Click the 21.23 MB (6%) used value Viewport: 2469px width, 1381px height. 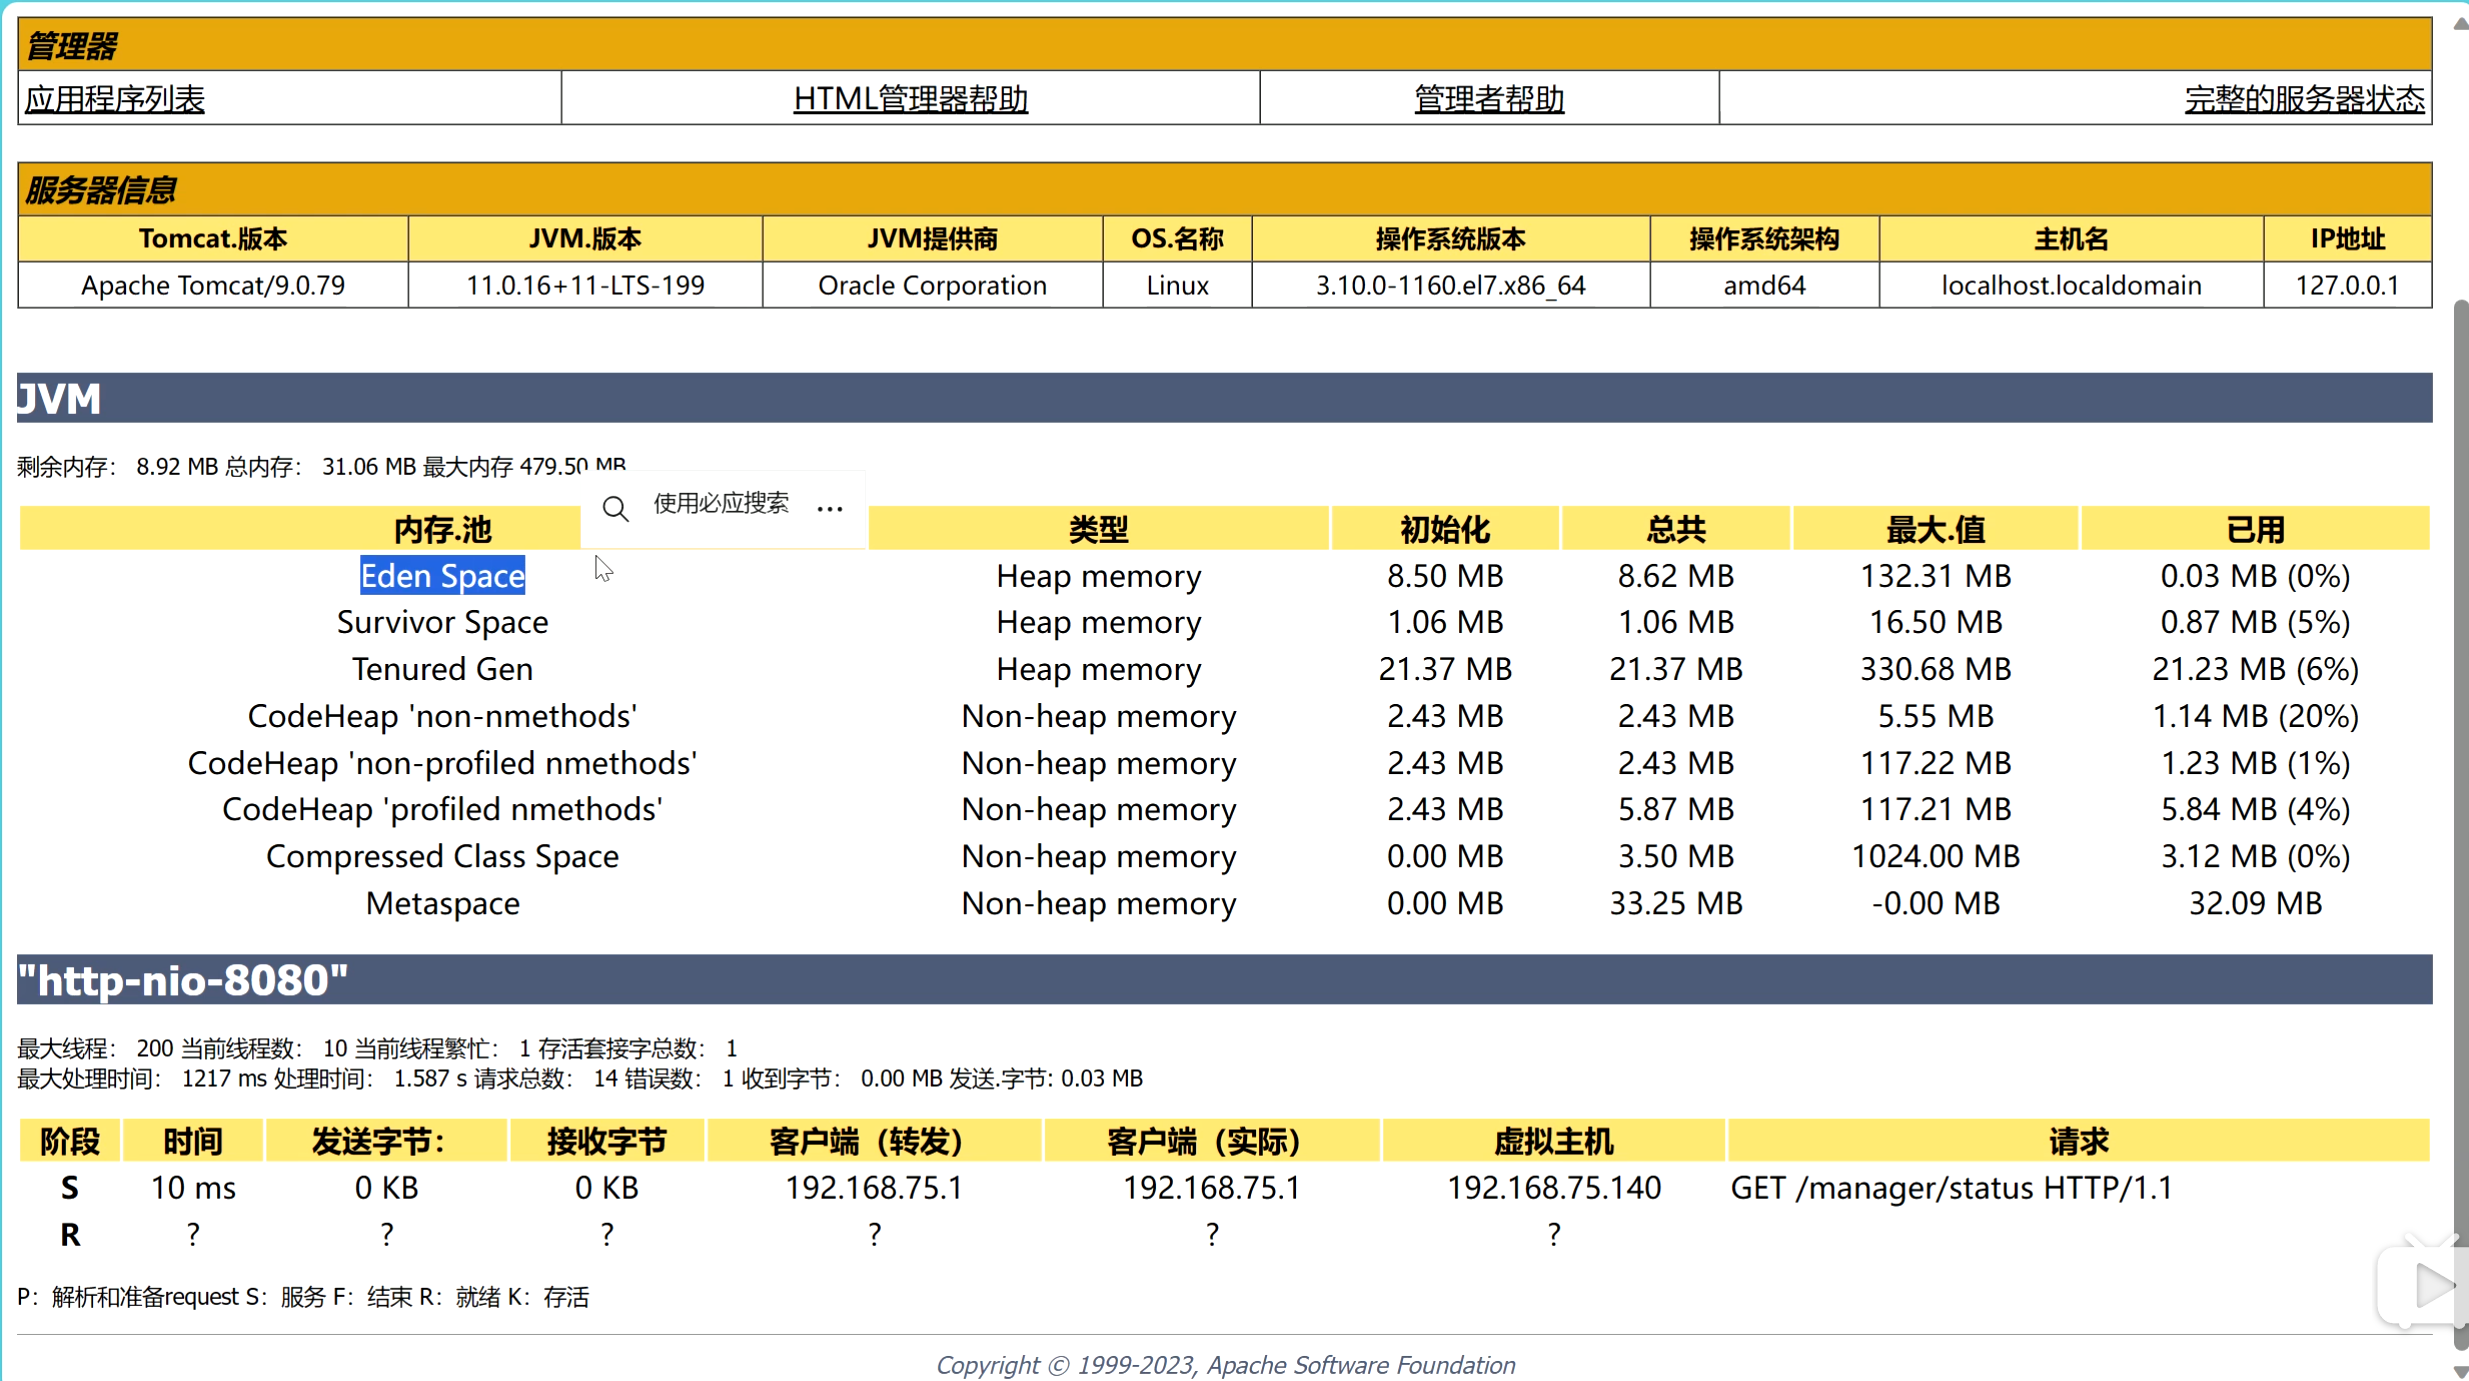(2255, 669)
